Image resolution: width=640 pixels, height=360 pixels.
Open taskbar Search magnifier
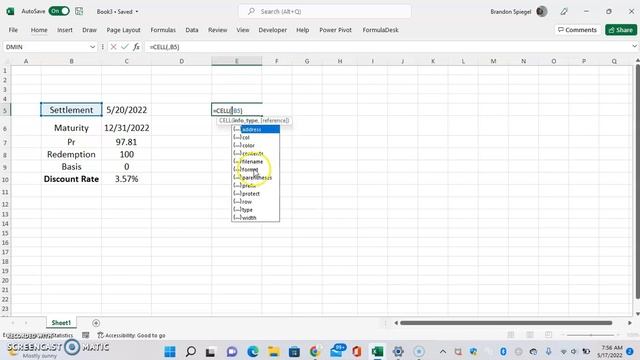pos(191,351)
